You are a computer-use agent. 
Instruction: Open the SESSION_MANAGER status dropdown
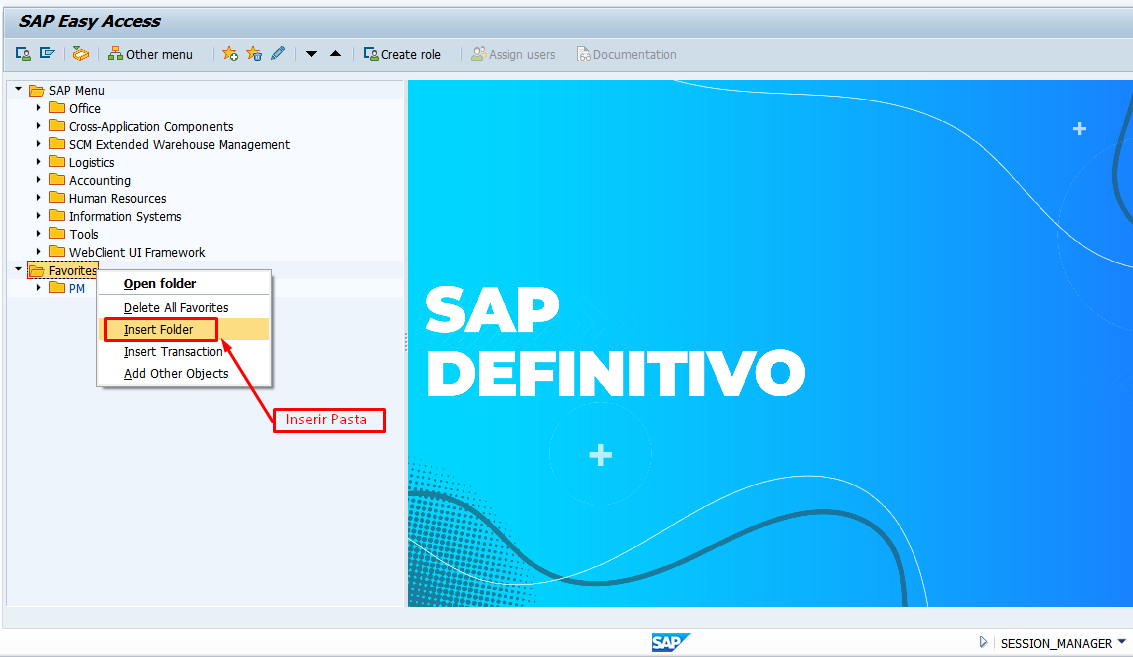coord(1121,641)
